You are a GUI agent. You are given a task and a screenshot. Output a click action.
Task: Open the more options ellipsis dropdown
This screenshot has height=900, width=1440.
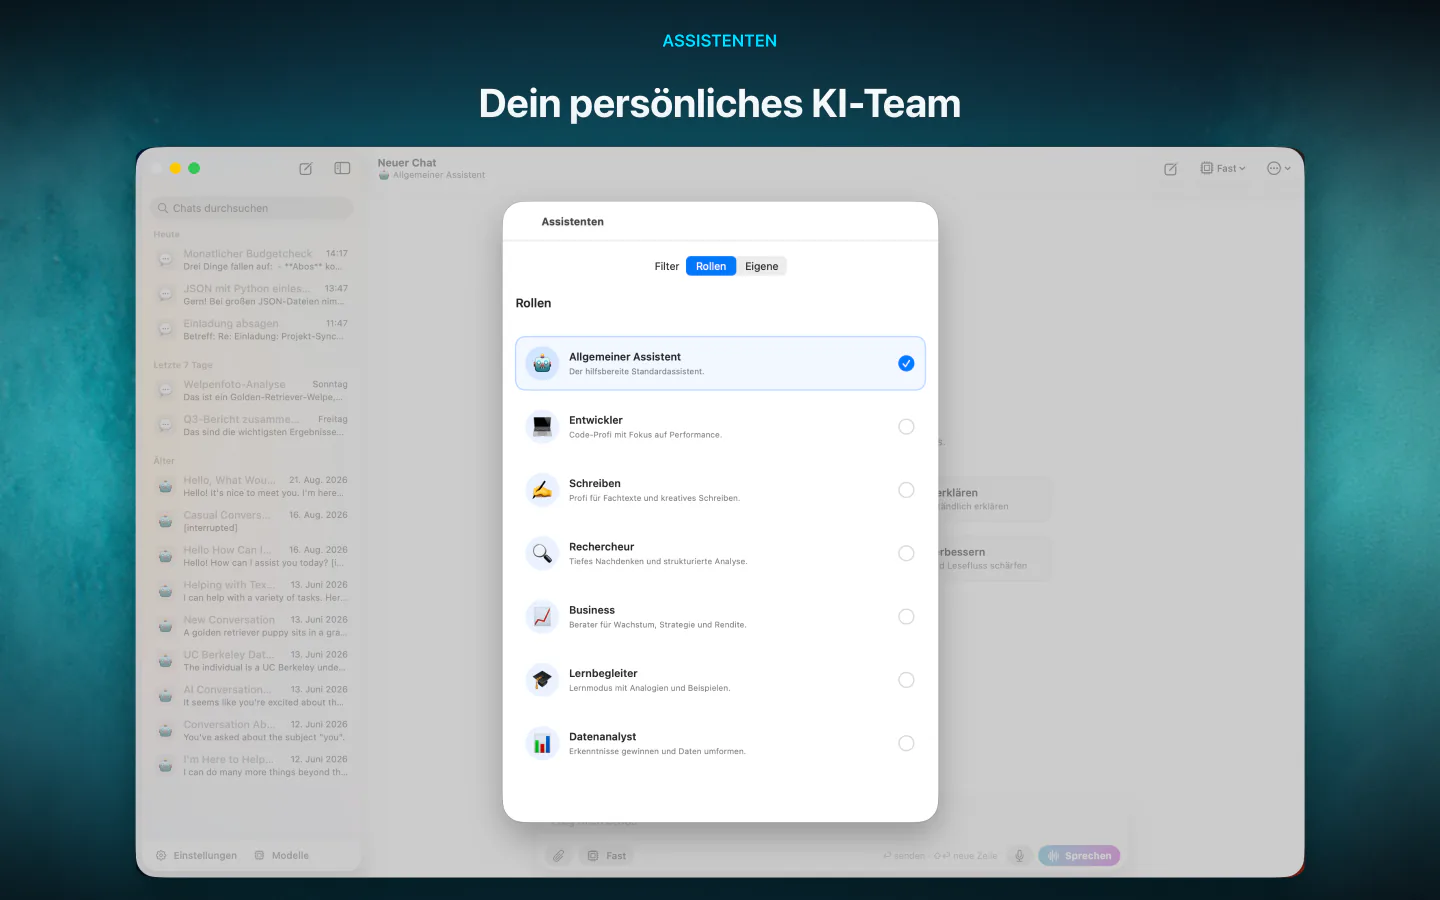(x=1279, y=169)
